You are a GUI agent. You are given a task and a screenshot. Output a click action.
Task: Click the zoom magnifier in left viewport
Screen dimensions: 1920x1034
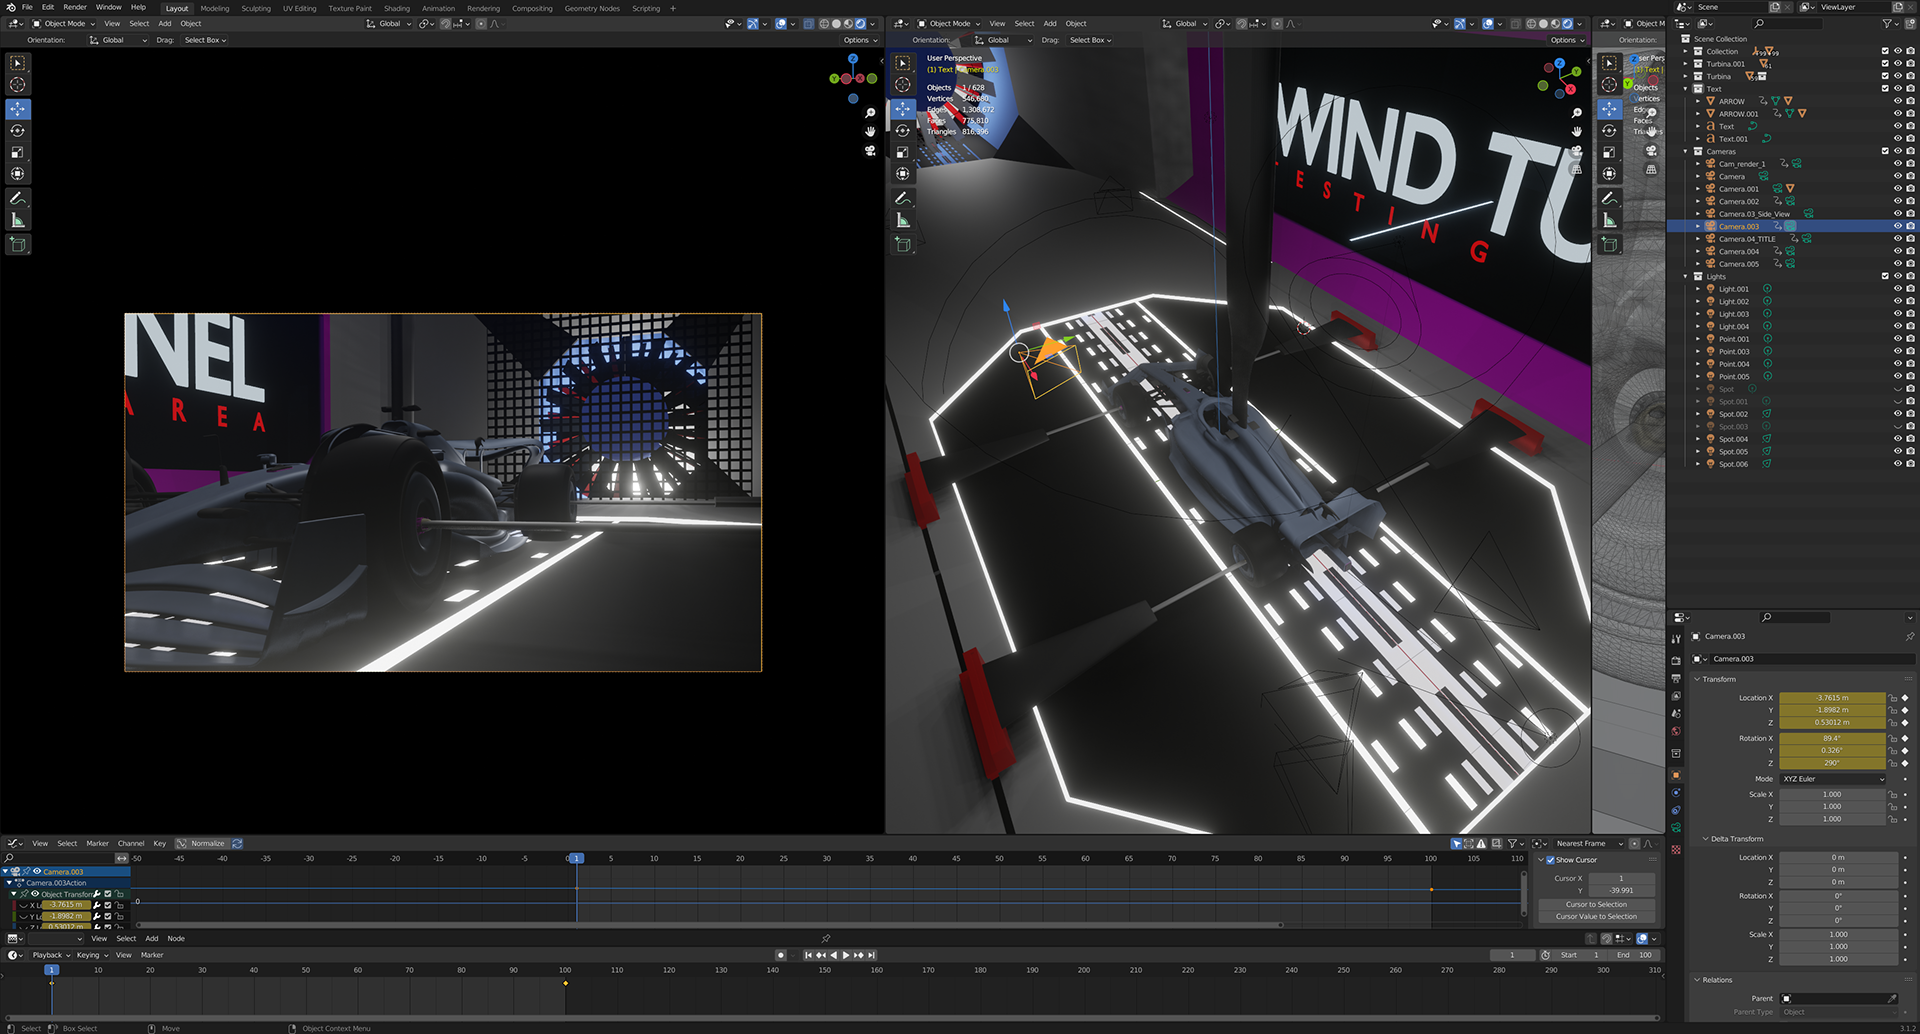(x=870, y=113)
